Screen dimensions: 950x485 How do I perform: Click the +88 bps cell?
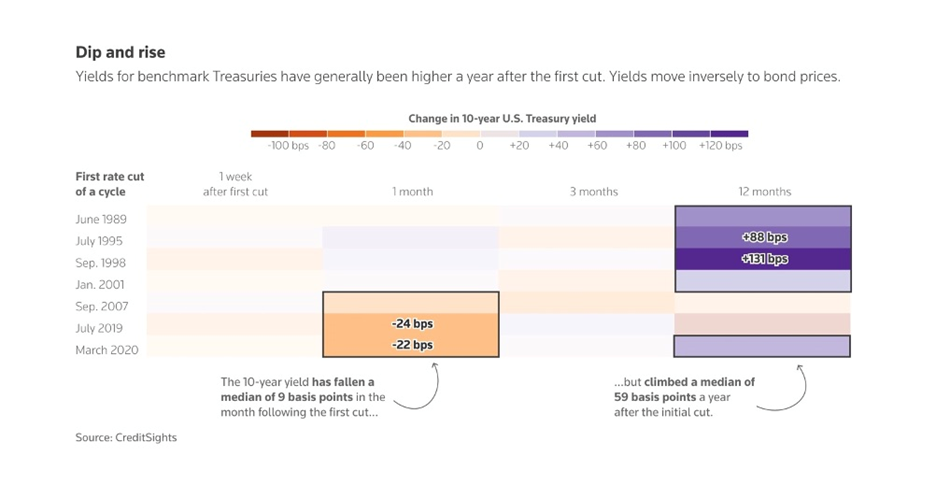tap(764, 238)
